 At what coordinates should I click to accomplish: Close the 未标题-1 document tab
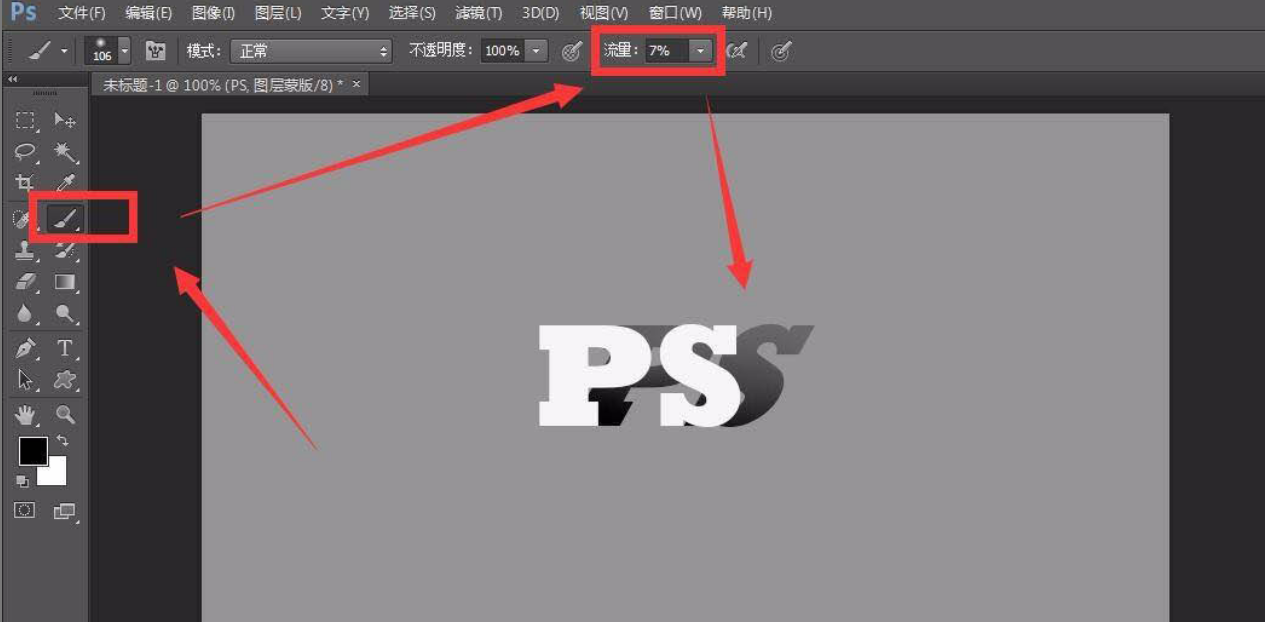point(356,85)
